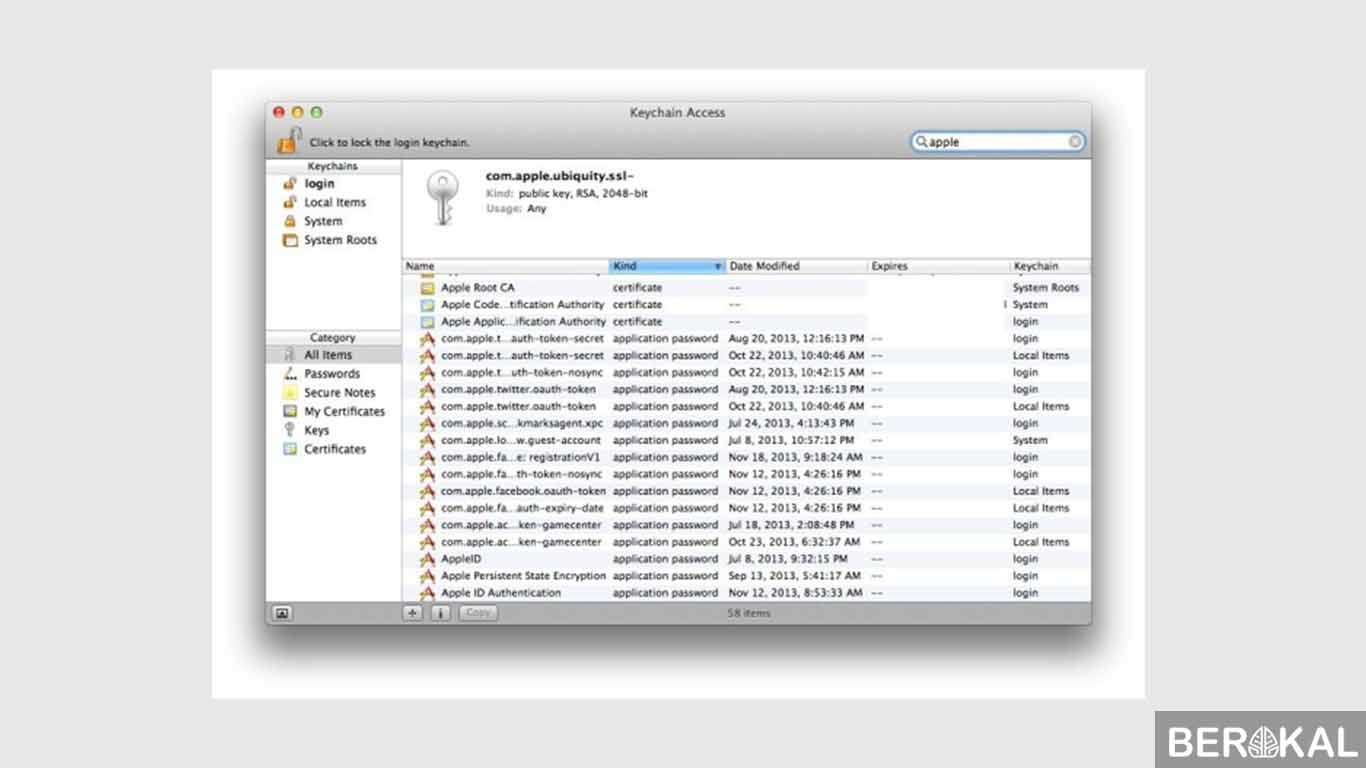The width and height of the screenshot is (1366, 768).
Task: Clear the search field using the X icon
Action: (x=1074, y=142)
